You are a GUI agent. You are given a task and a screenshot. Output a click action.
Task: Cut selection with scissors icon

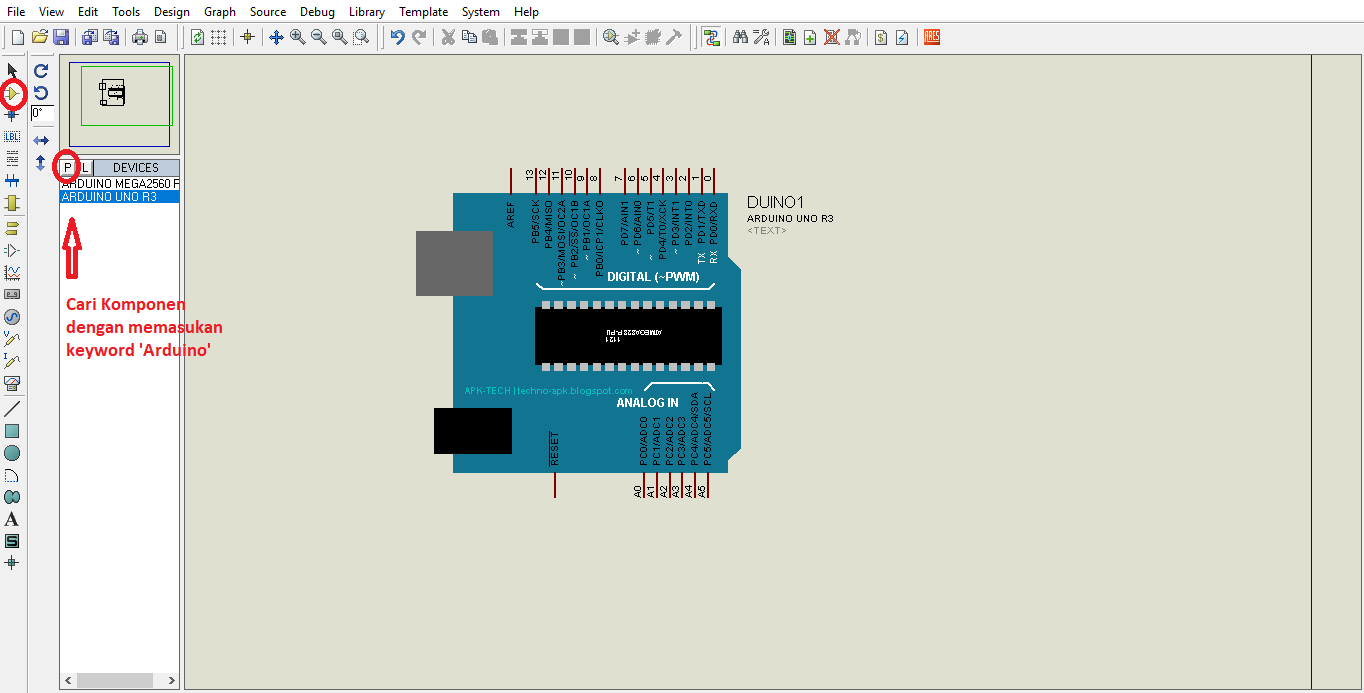[x=448, y=37]
